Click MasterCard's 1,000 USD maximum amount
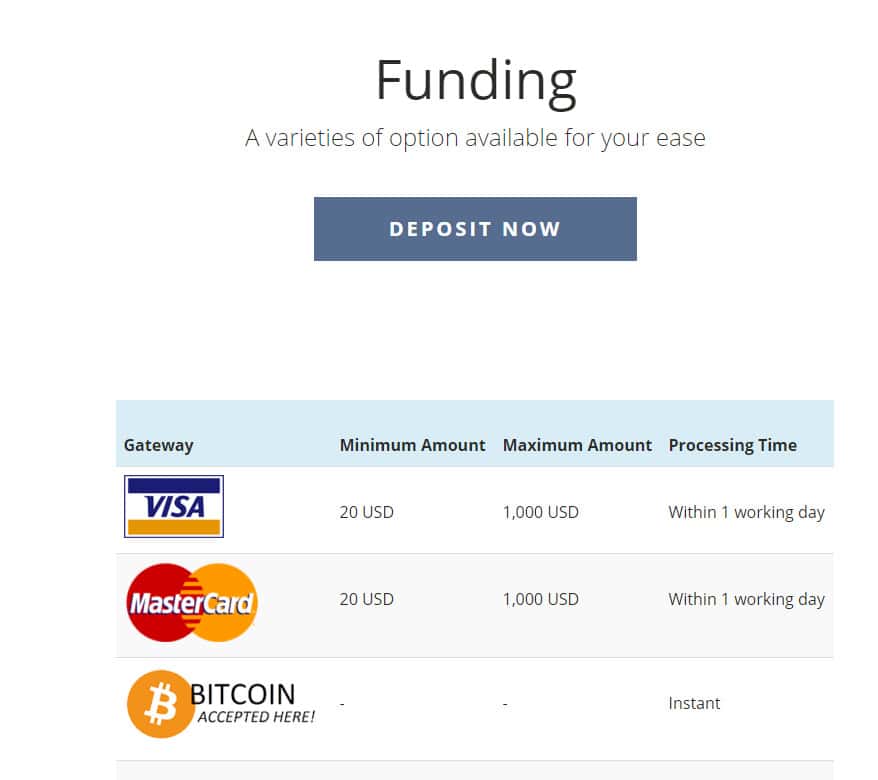Viewport: 878px width, 780px height. 540,599
